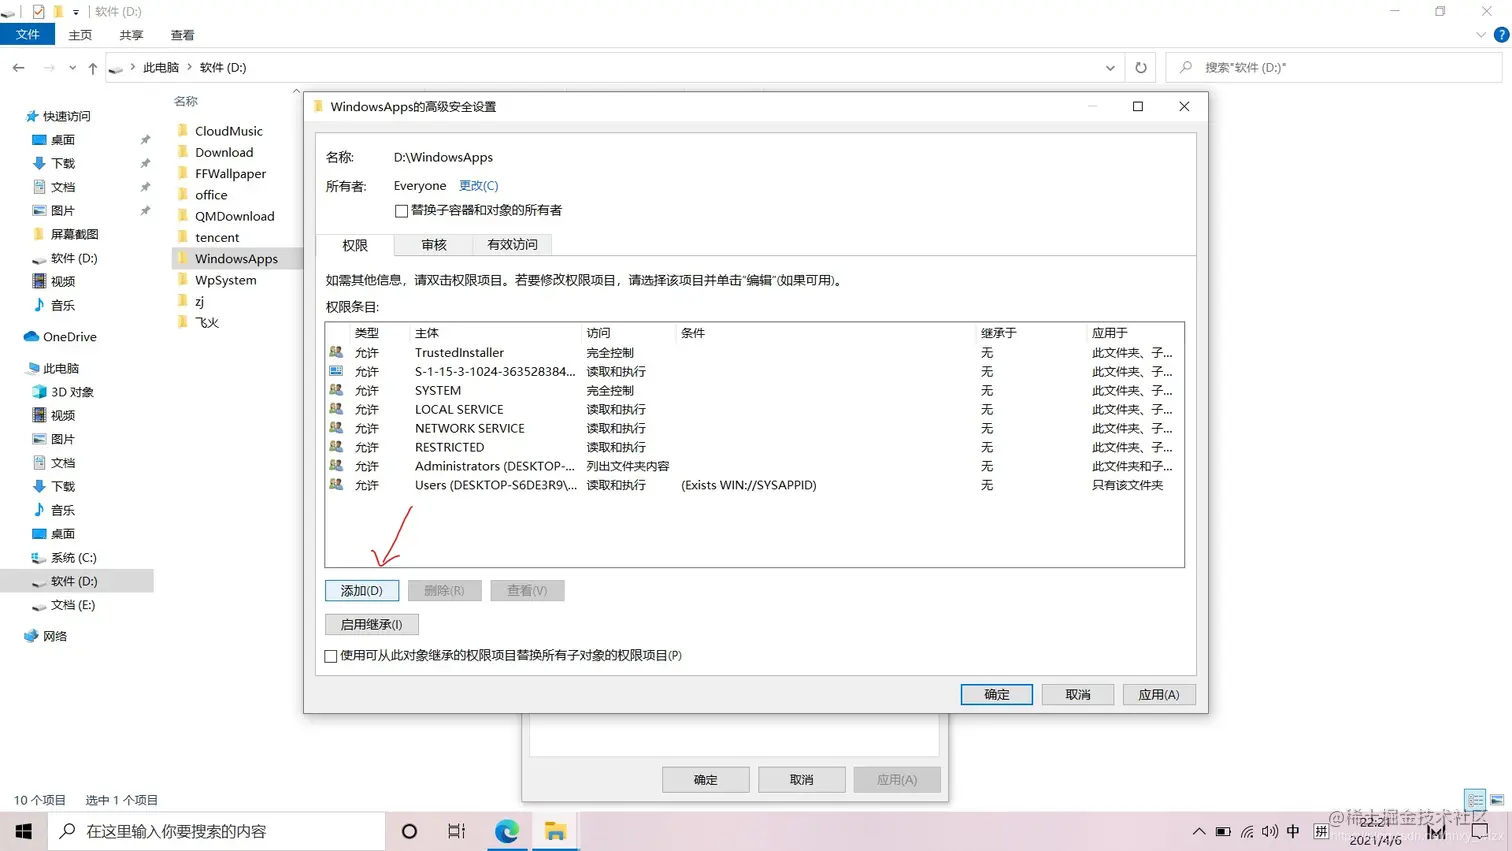Open Task View on the taskbar
The height and width of the screenshot is (851, 1512).
(456, 831)
